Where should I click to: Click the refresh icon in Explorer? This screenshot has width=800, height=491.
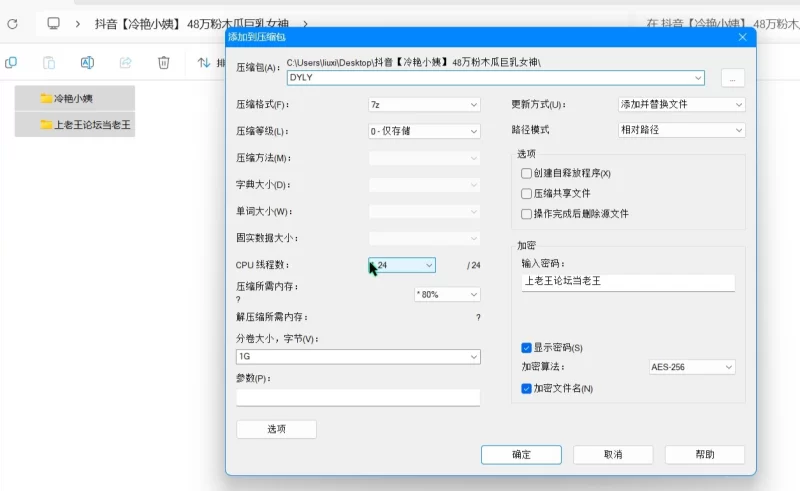pos(13,23)
